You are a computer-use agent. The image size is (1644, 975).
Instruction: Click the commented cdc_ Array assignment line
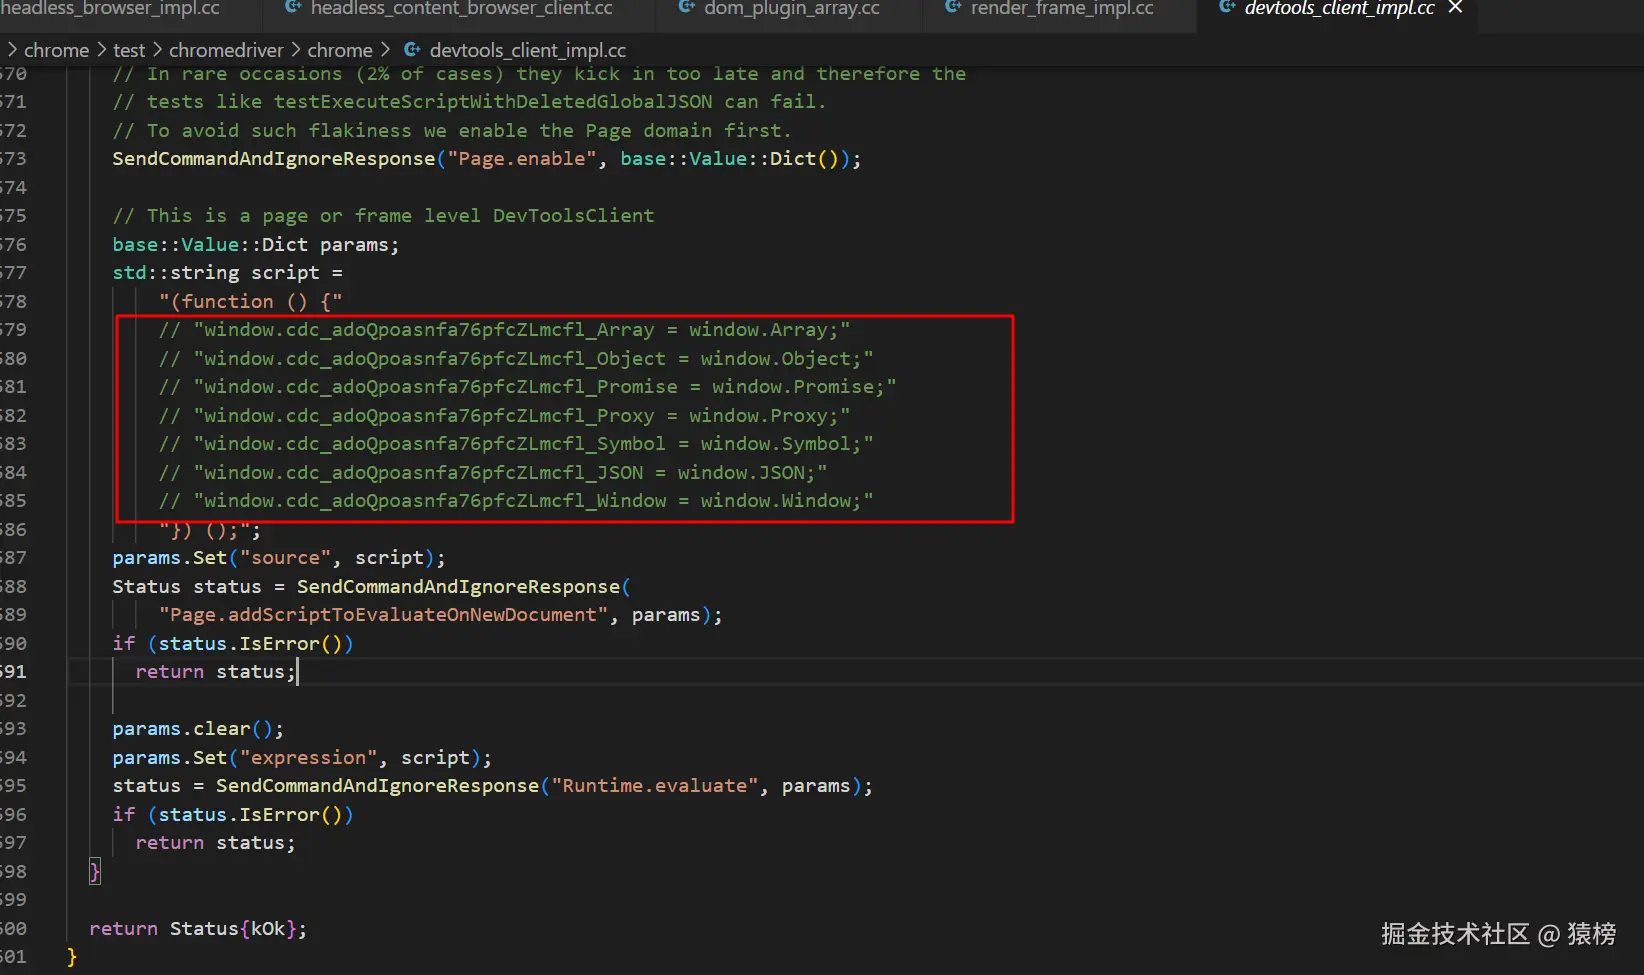click(x=505, y=330)
